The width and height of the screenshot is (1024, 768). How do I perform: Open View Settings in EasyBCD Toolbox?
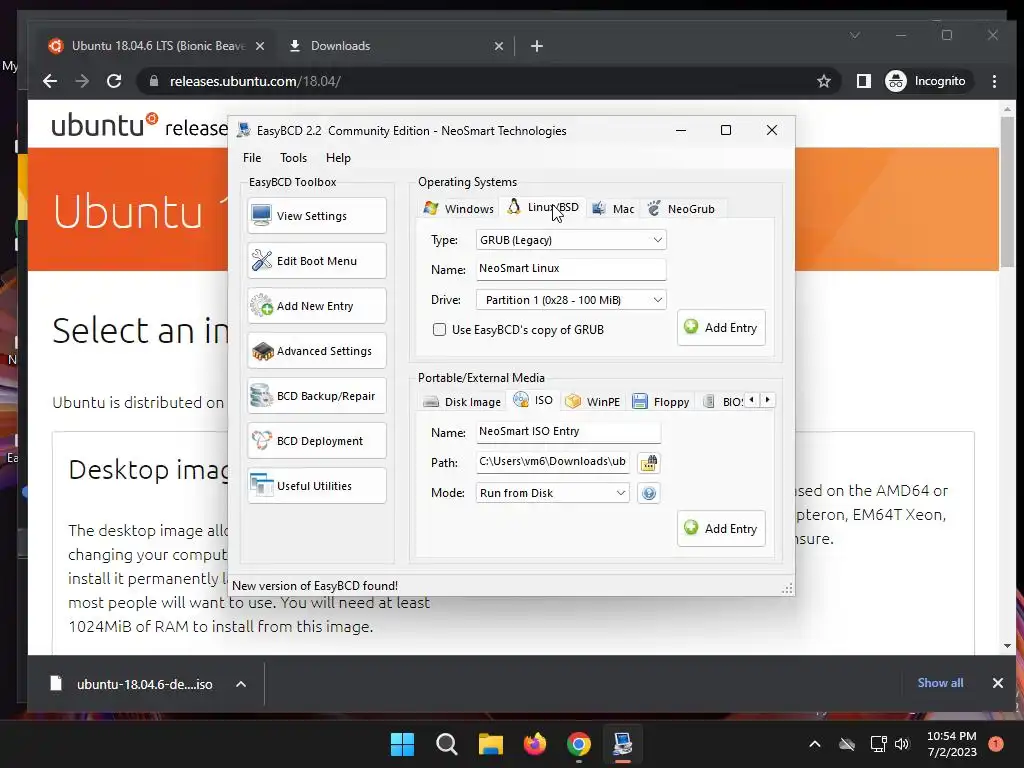317,216
